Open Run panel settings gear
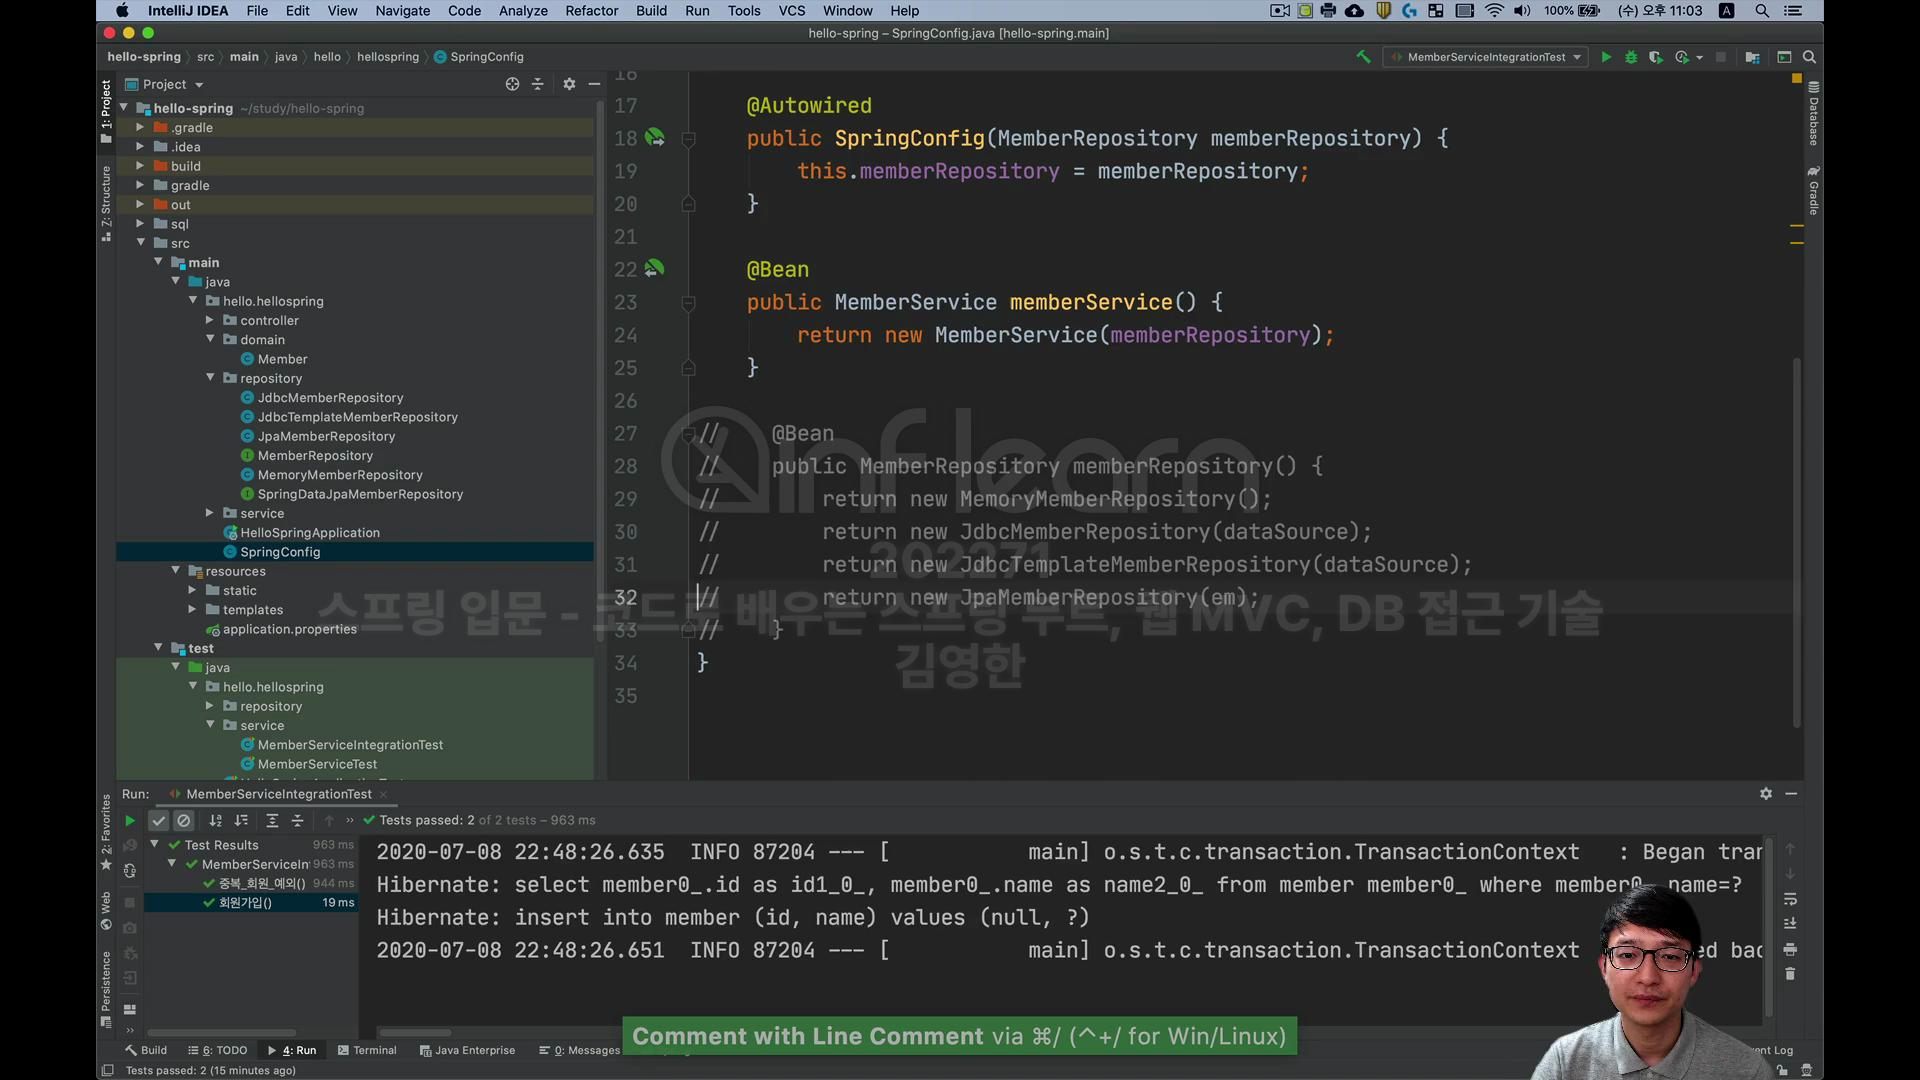The height and width of the screenshot is (1080, 1920). tap(1766, 793)
